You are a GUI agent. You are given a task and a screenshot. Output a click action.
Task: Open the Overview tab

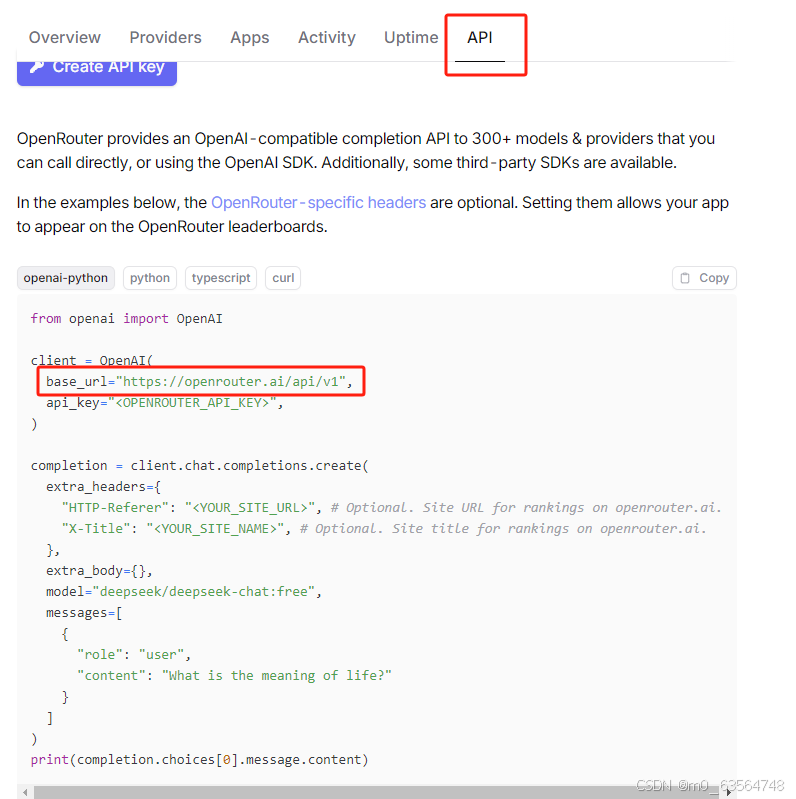(x=65, y=37)
